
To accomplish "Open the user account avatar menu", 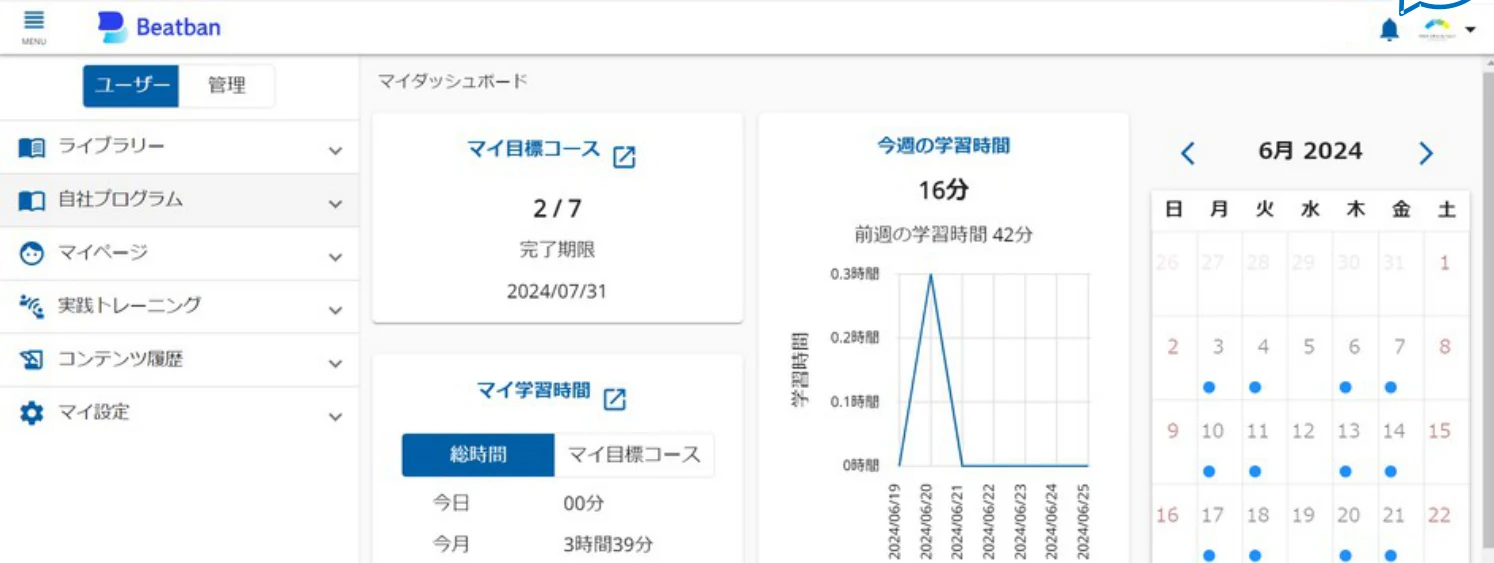I will 1448,29.
